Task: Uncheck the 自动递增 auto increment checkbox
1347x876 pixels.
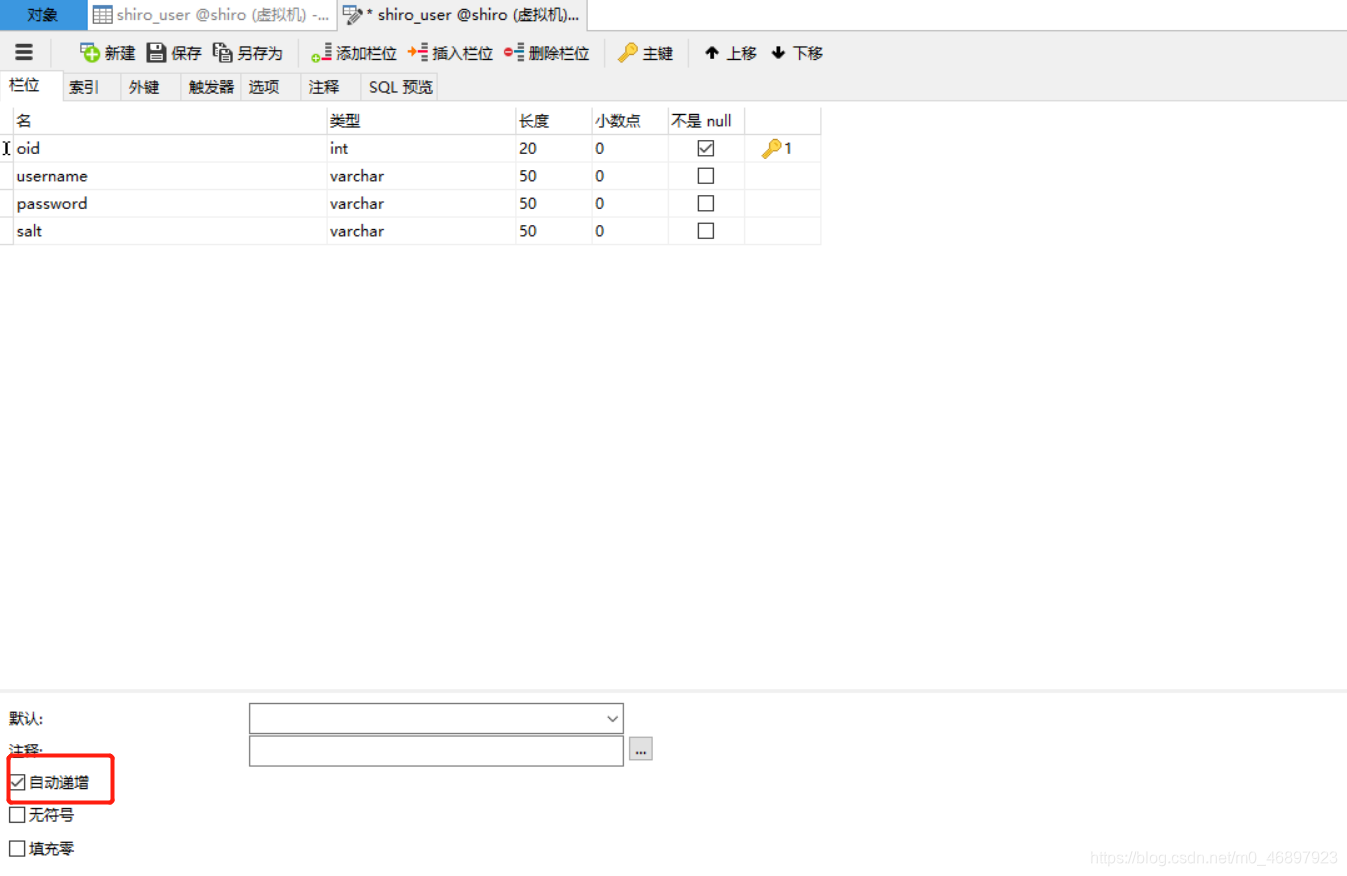Action: pos(17,782)
